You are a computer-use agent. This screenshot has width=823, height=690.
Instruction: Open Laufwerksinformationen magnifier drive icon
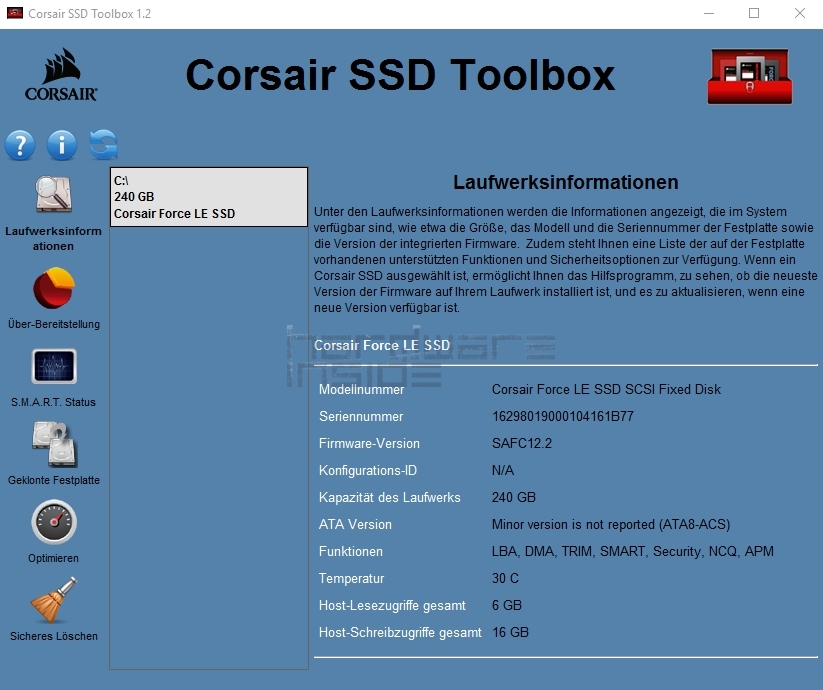point(54,194)
